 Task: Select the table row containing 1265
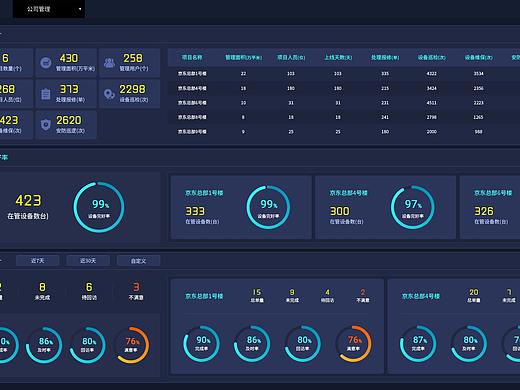coord(344,117)
